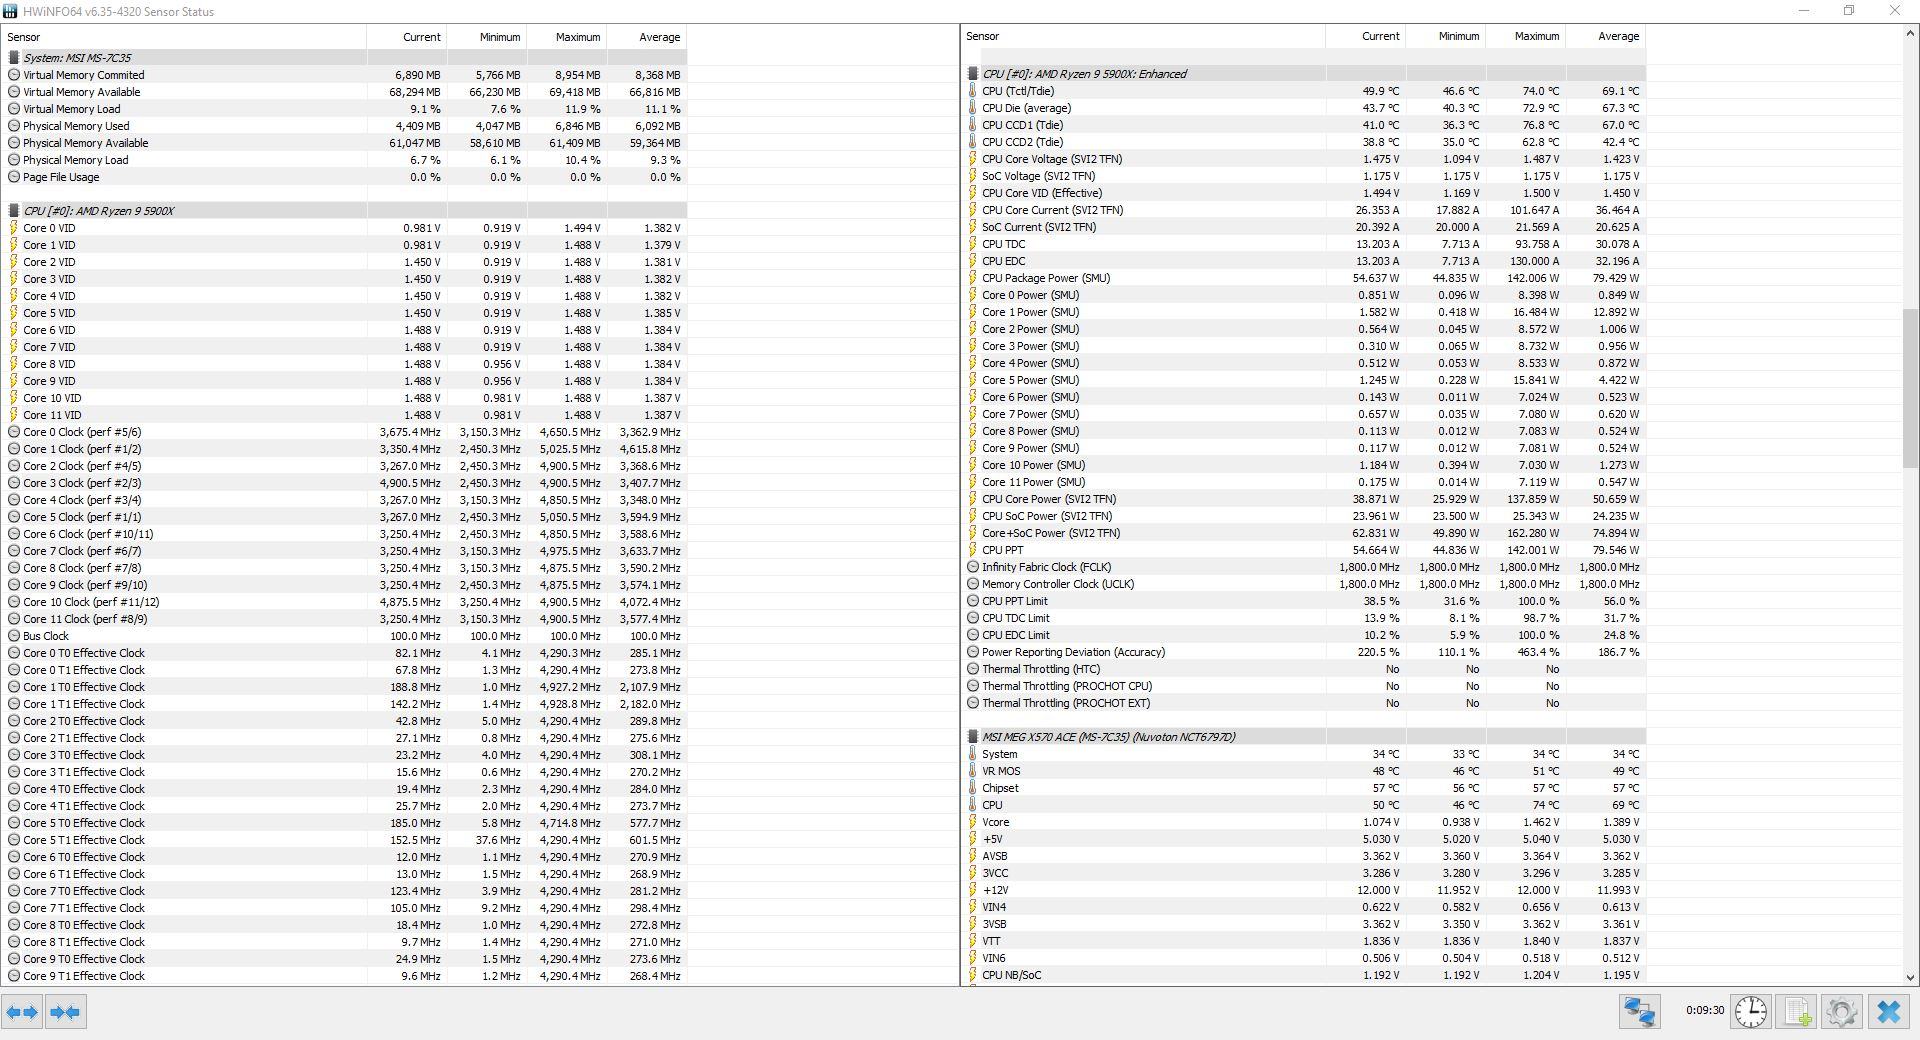1920x1040 pixels.
Task: Select the Virtual Memory Load row
Action: point(345,109)
